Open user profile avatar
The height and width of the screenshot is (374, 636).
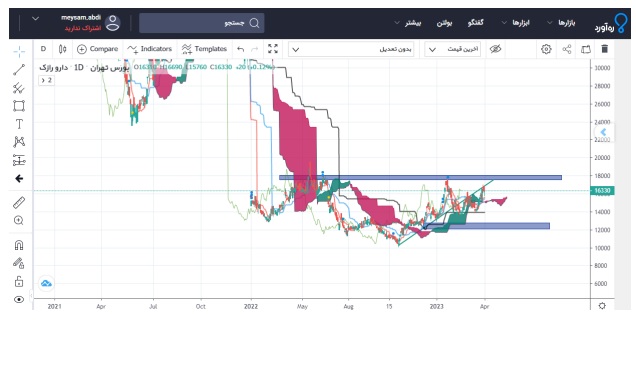click(x=112, y=23)
